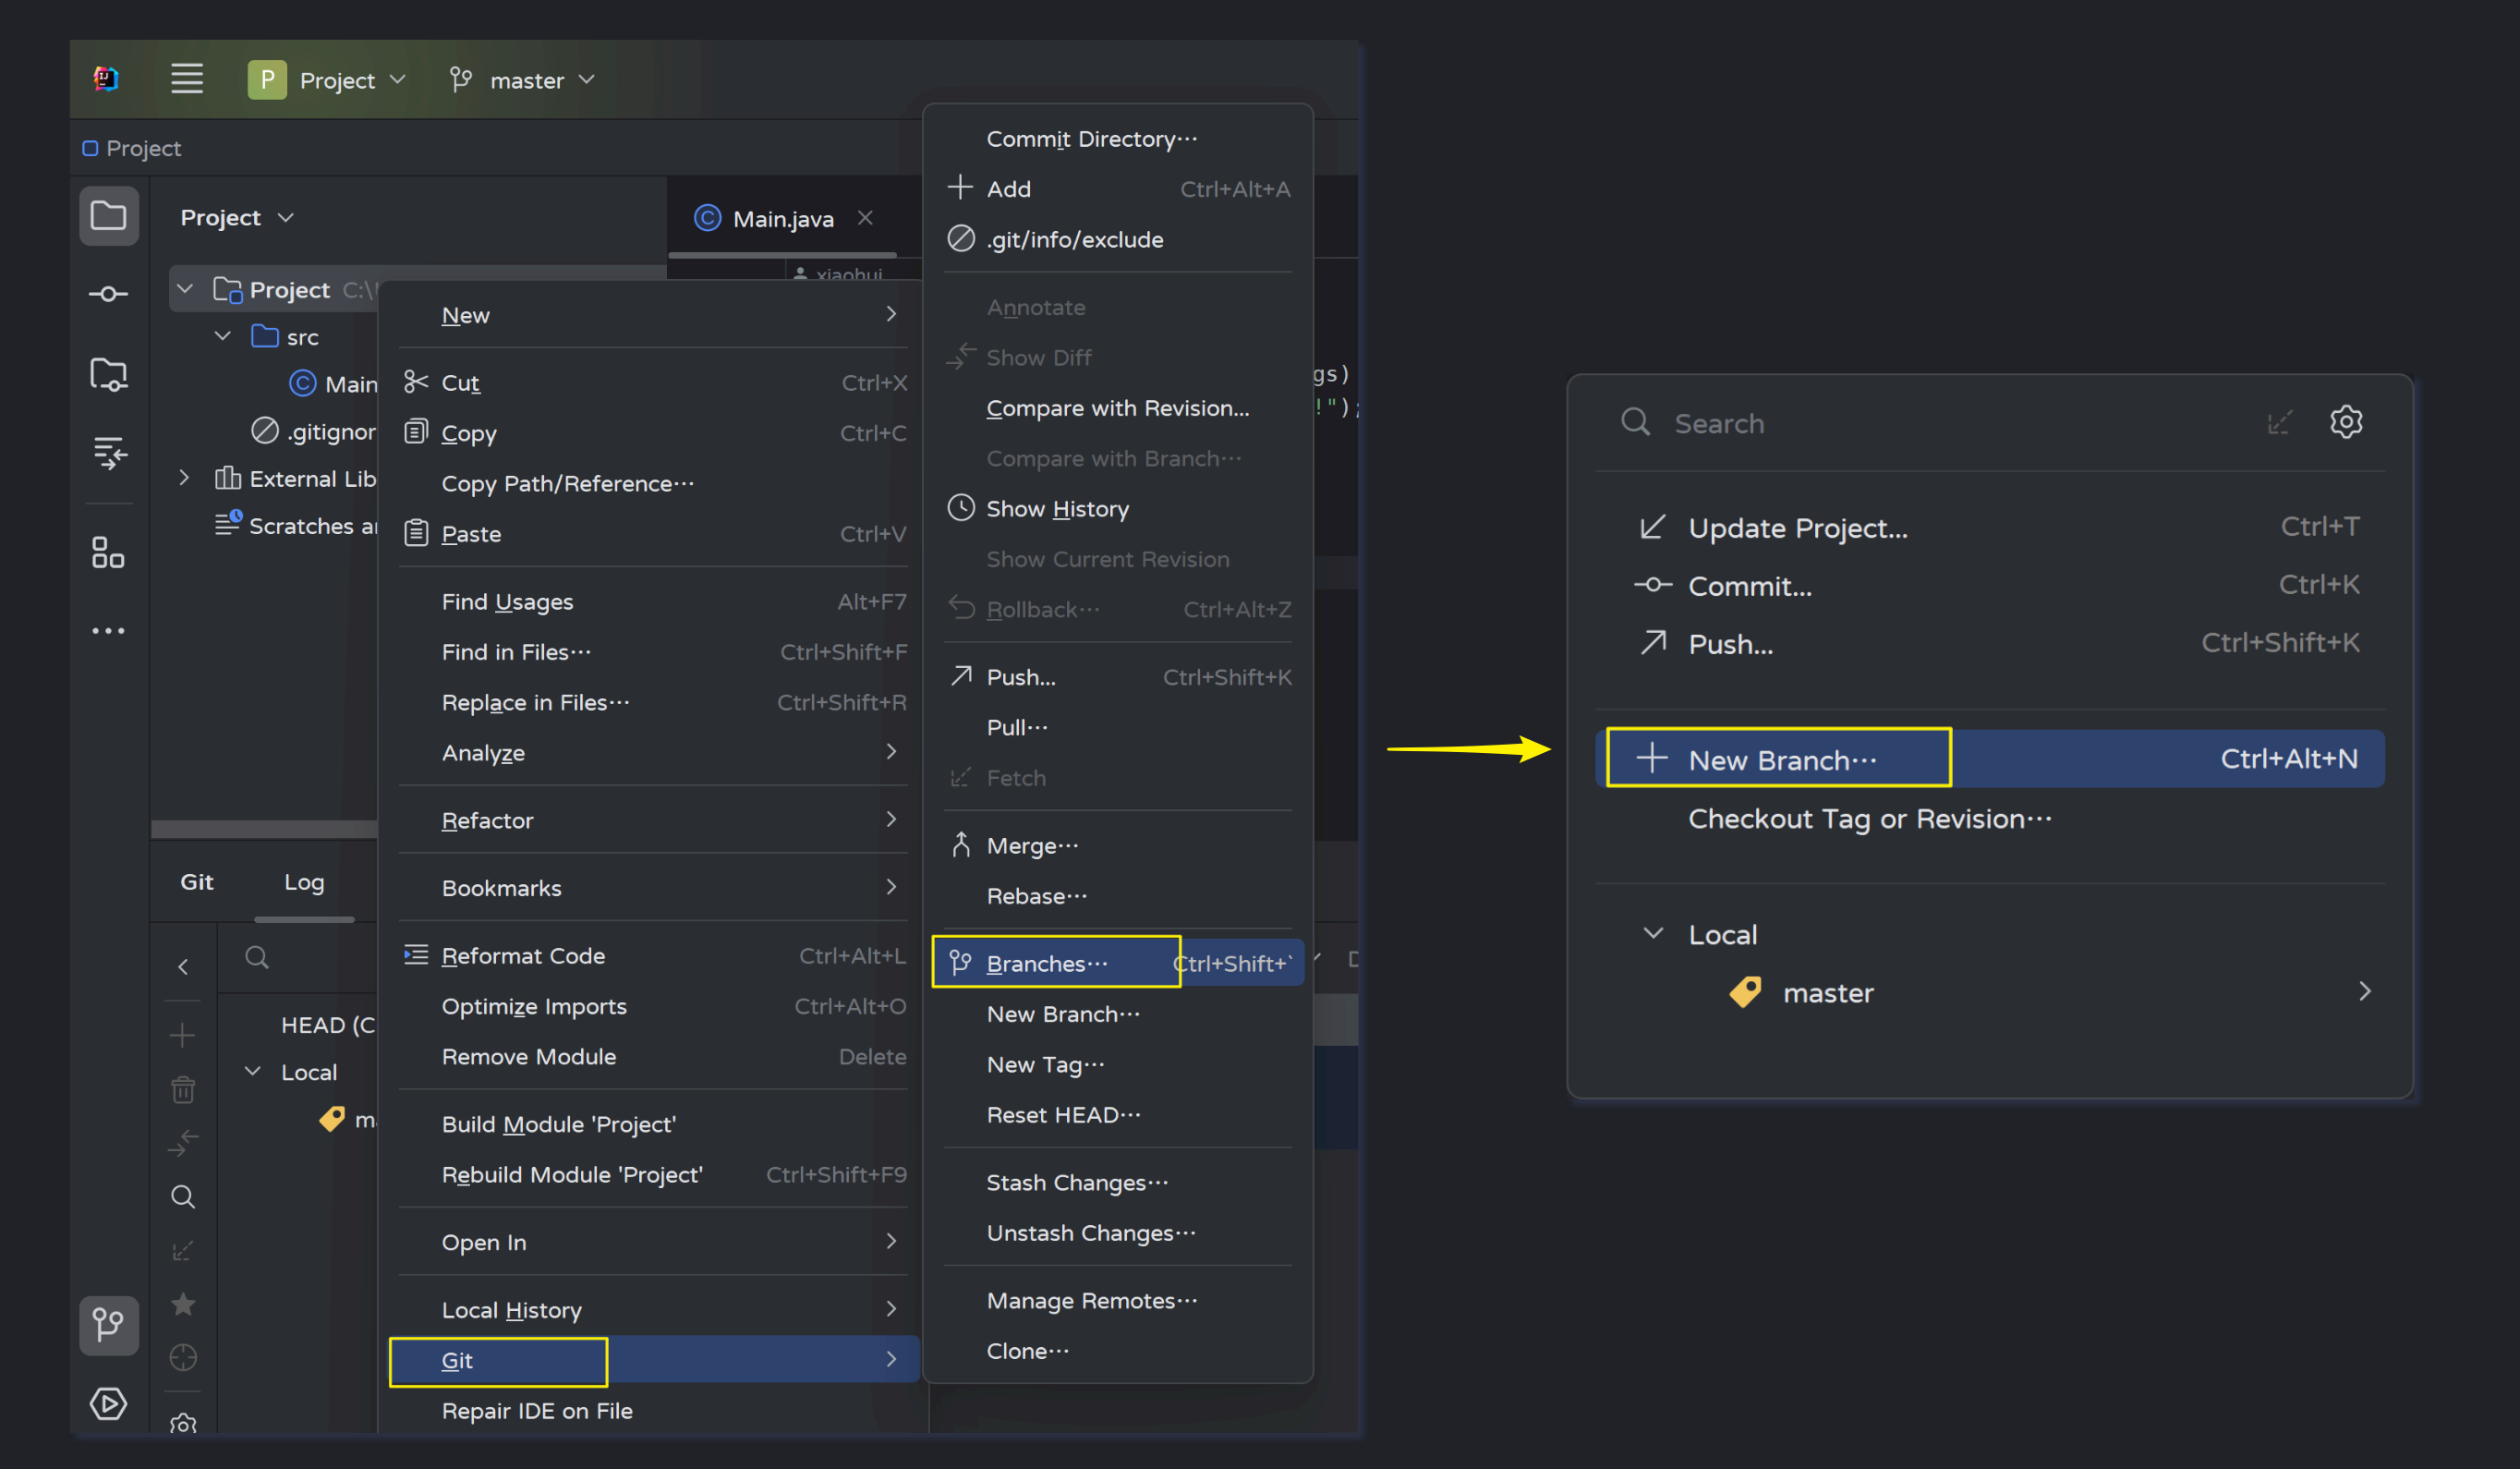
Task: Open the main hamburger menu
Action: 186,79
